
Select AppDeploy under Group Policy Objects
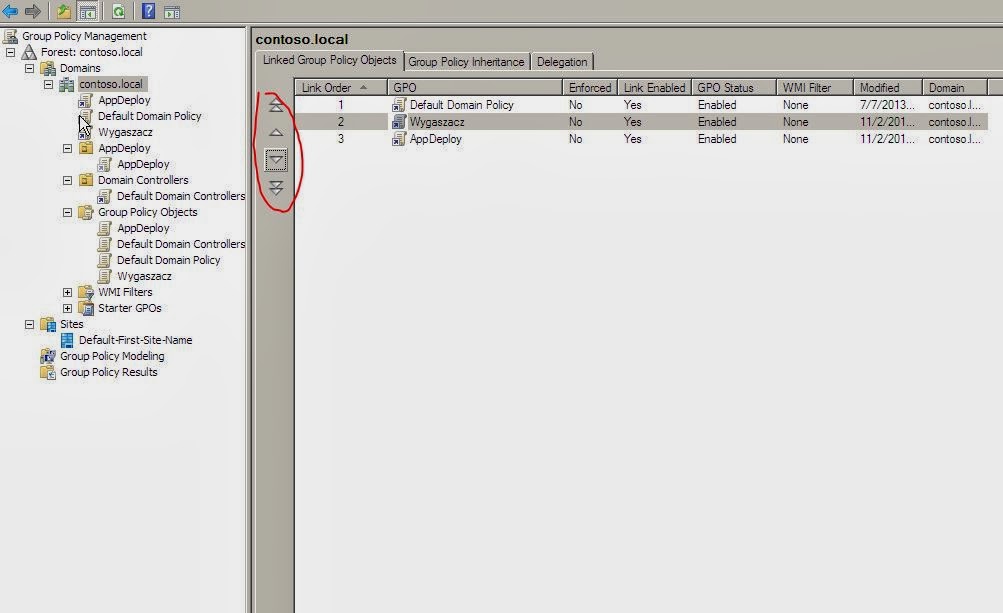click(143, 228)
